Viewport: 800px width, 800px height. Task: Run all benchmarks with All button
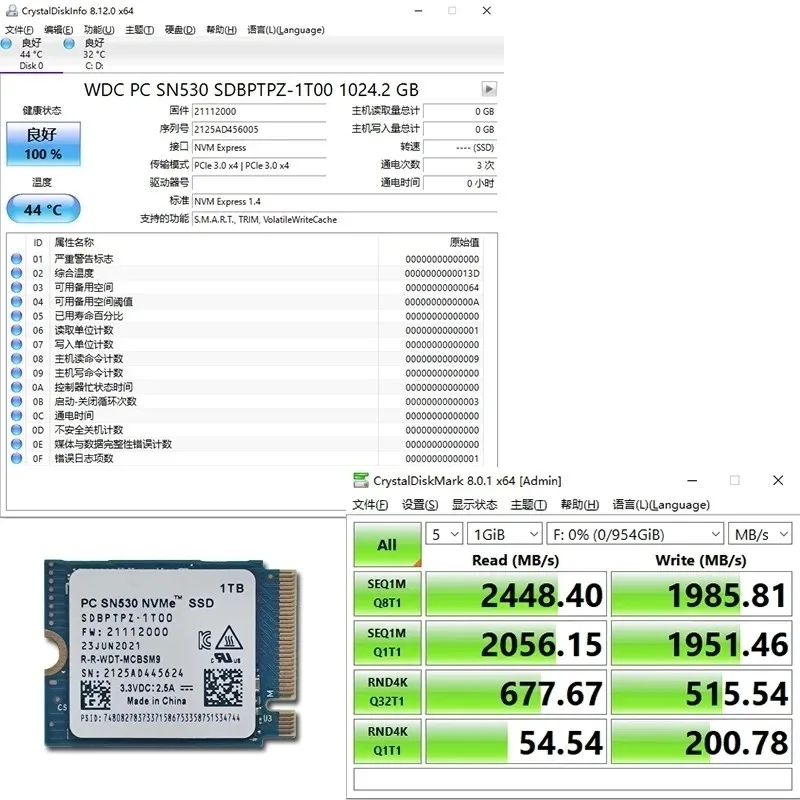point(387,544)
